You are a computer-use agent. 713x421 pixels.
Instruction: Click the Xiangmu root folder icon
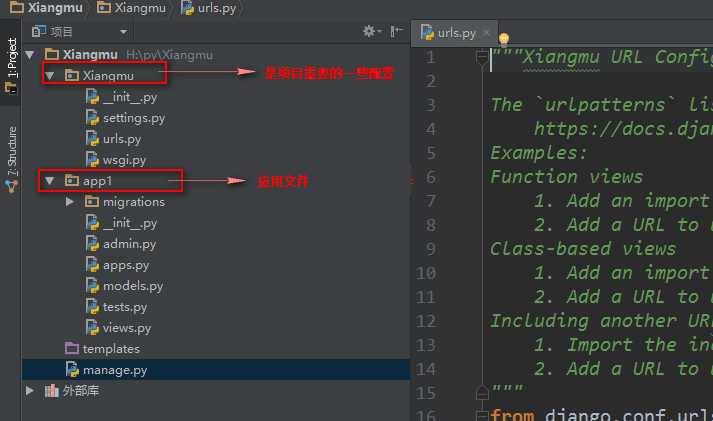click(x=52, y=55)
